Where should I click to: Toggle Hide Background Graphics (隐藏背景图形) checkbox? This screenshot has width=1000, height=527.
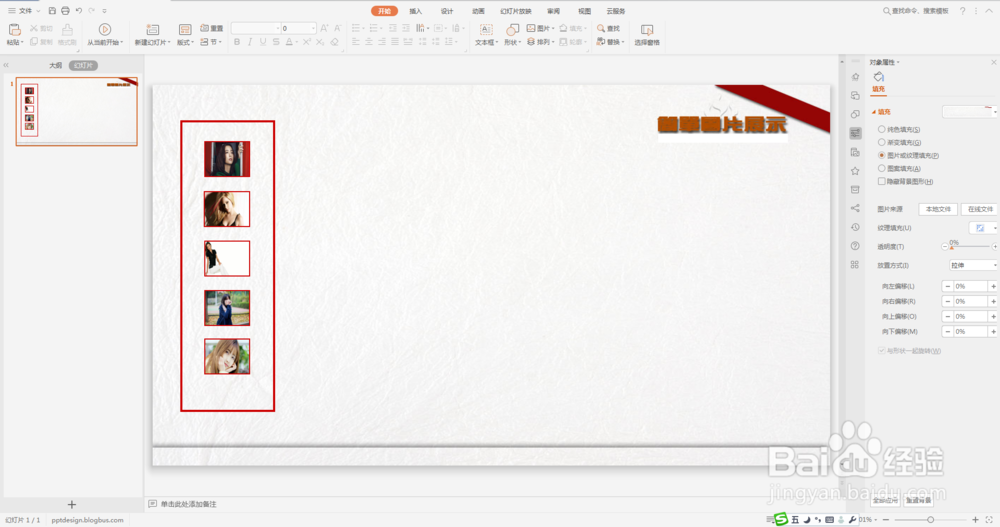point(881,181)
